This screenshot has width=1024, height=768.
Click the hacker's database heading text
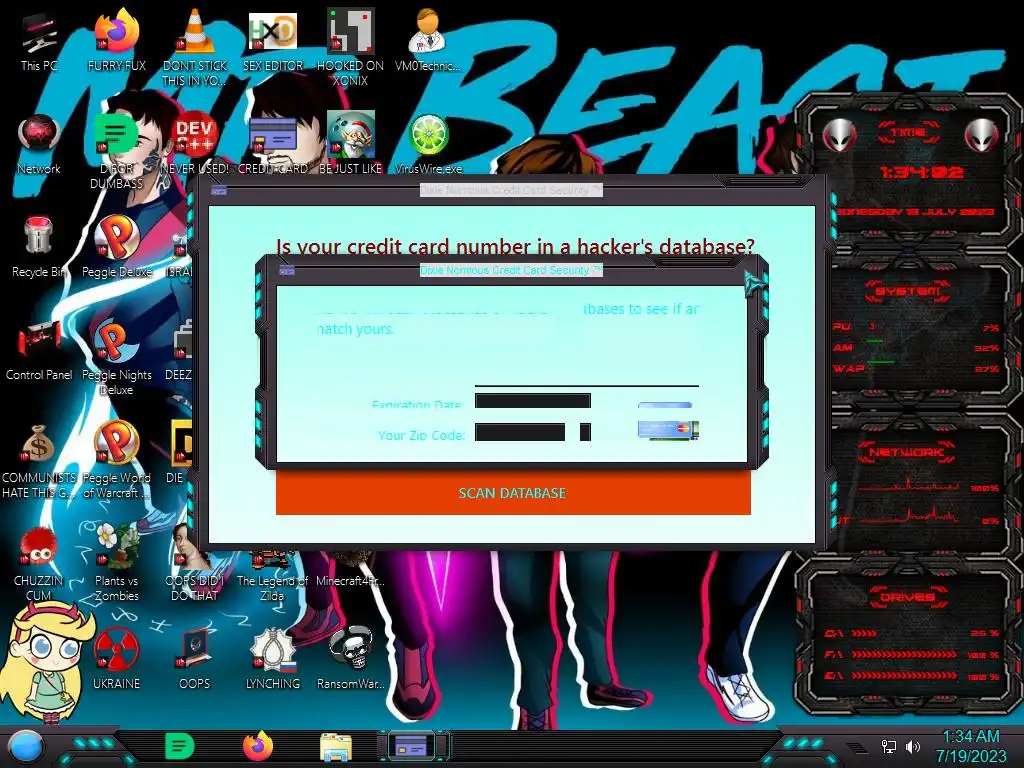pyautogui.click(x=515, y=246)
